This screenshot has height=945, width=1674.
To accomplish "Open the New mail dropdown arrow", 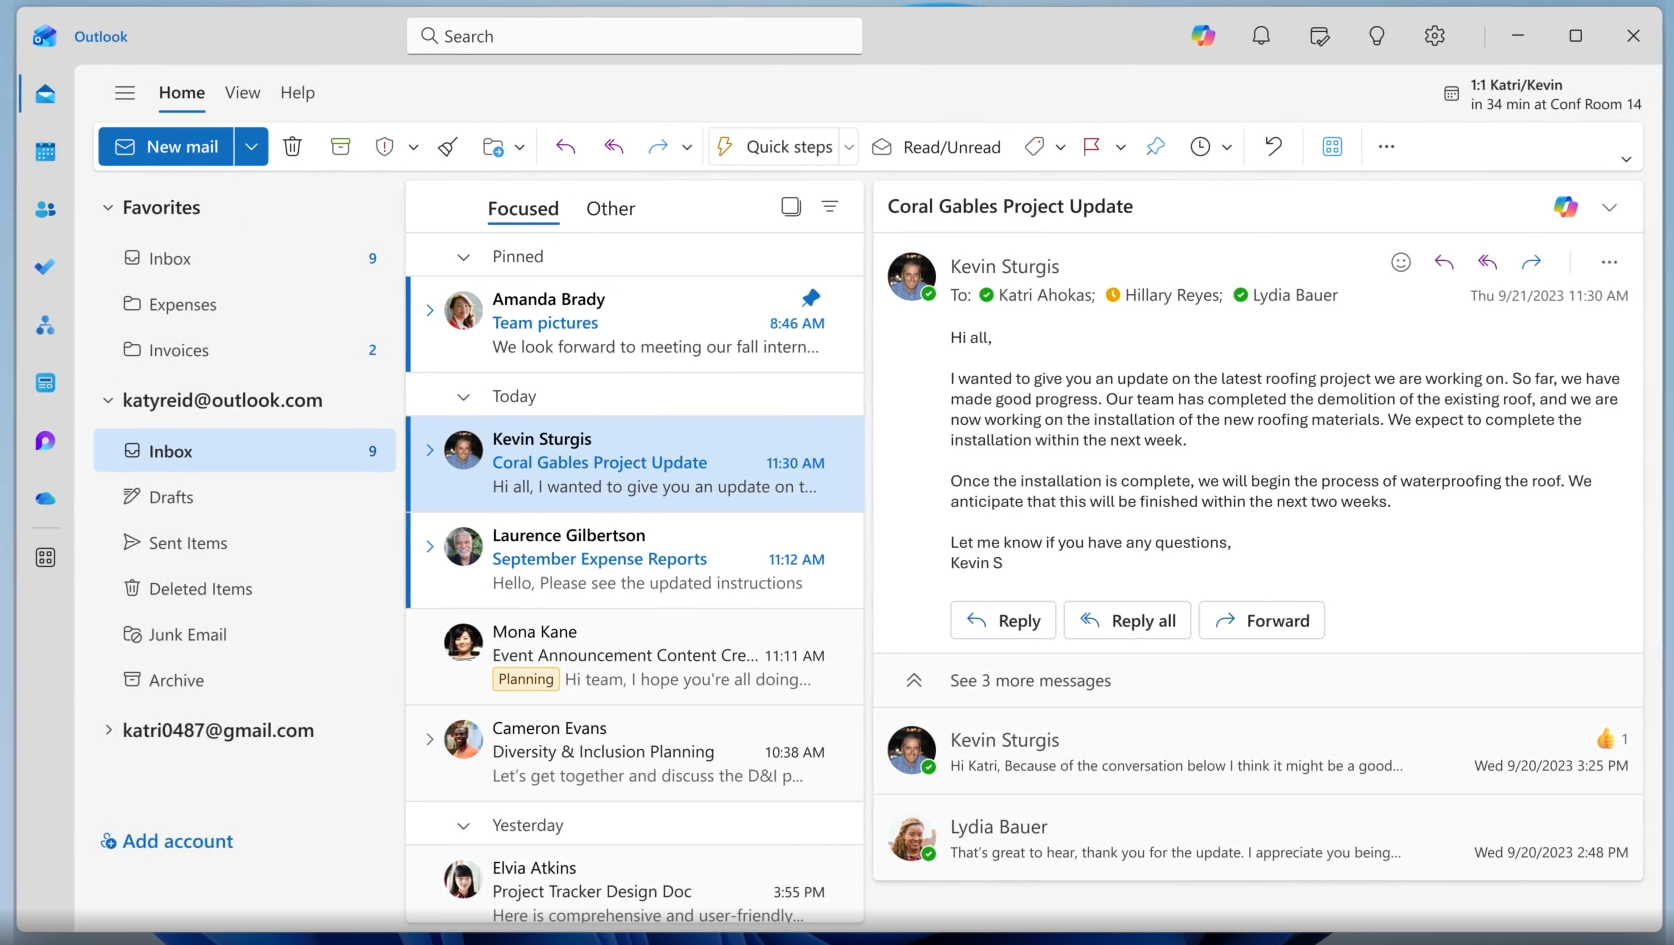I will (x=251, y=147).
